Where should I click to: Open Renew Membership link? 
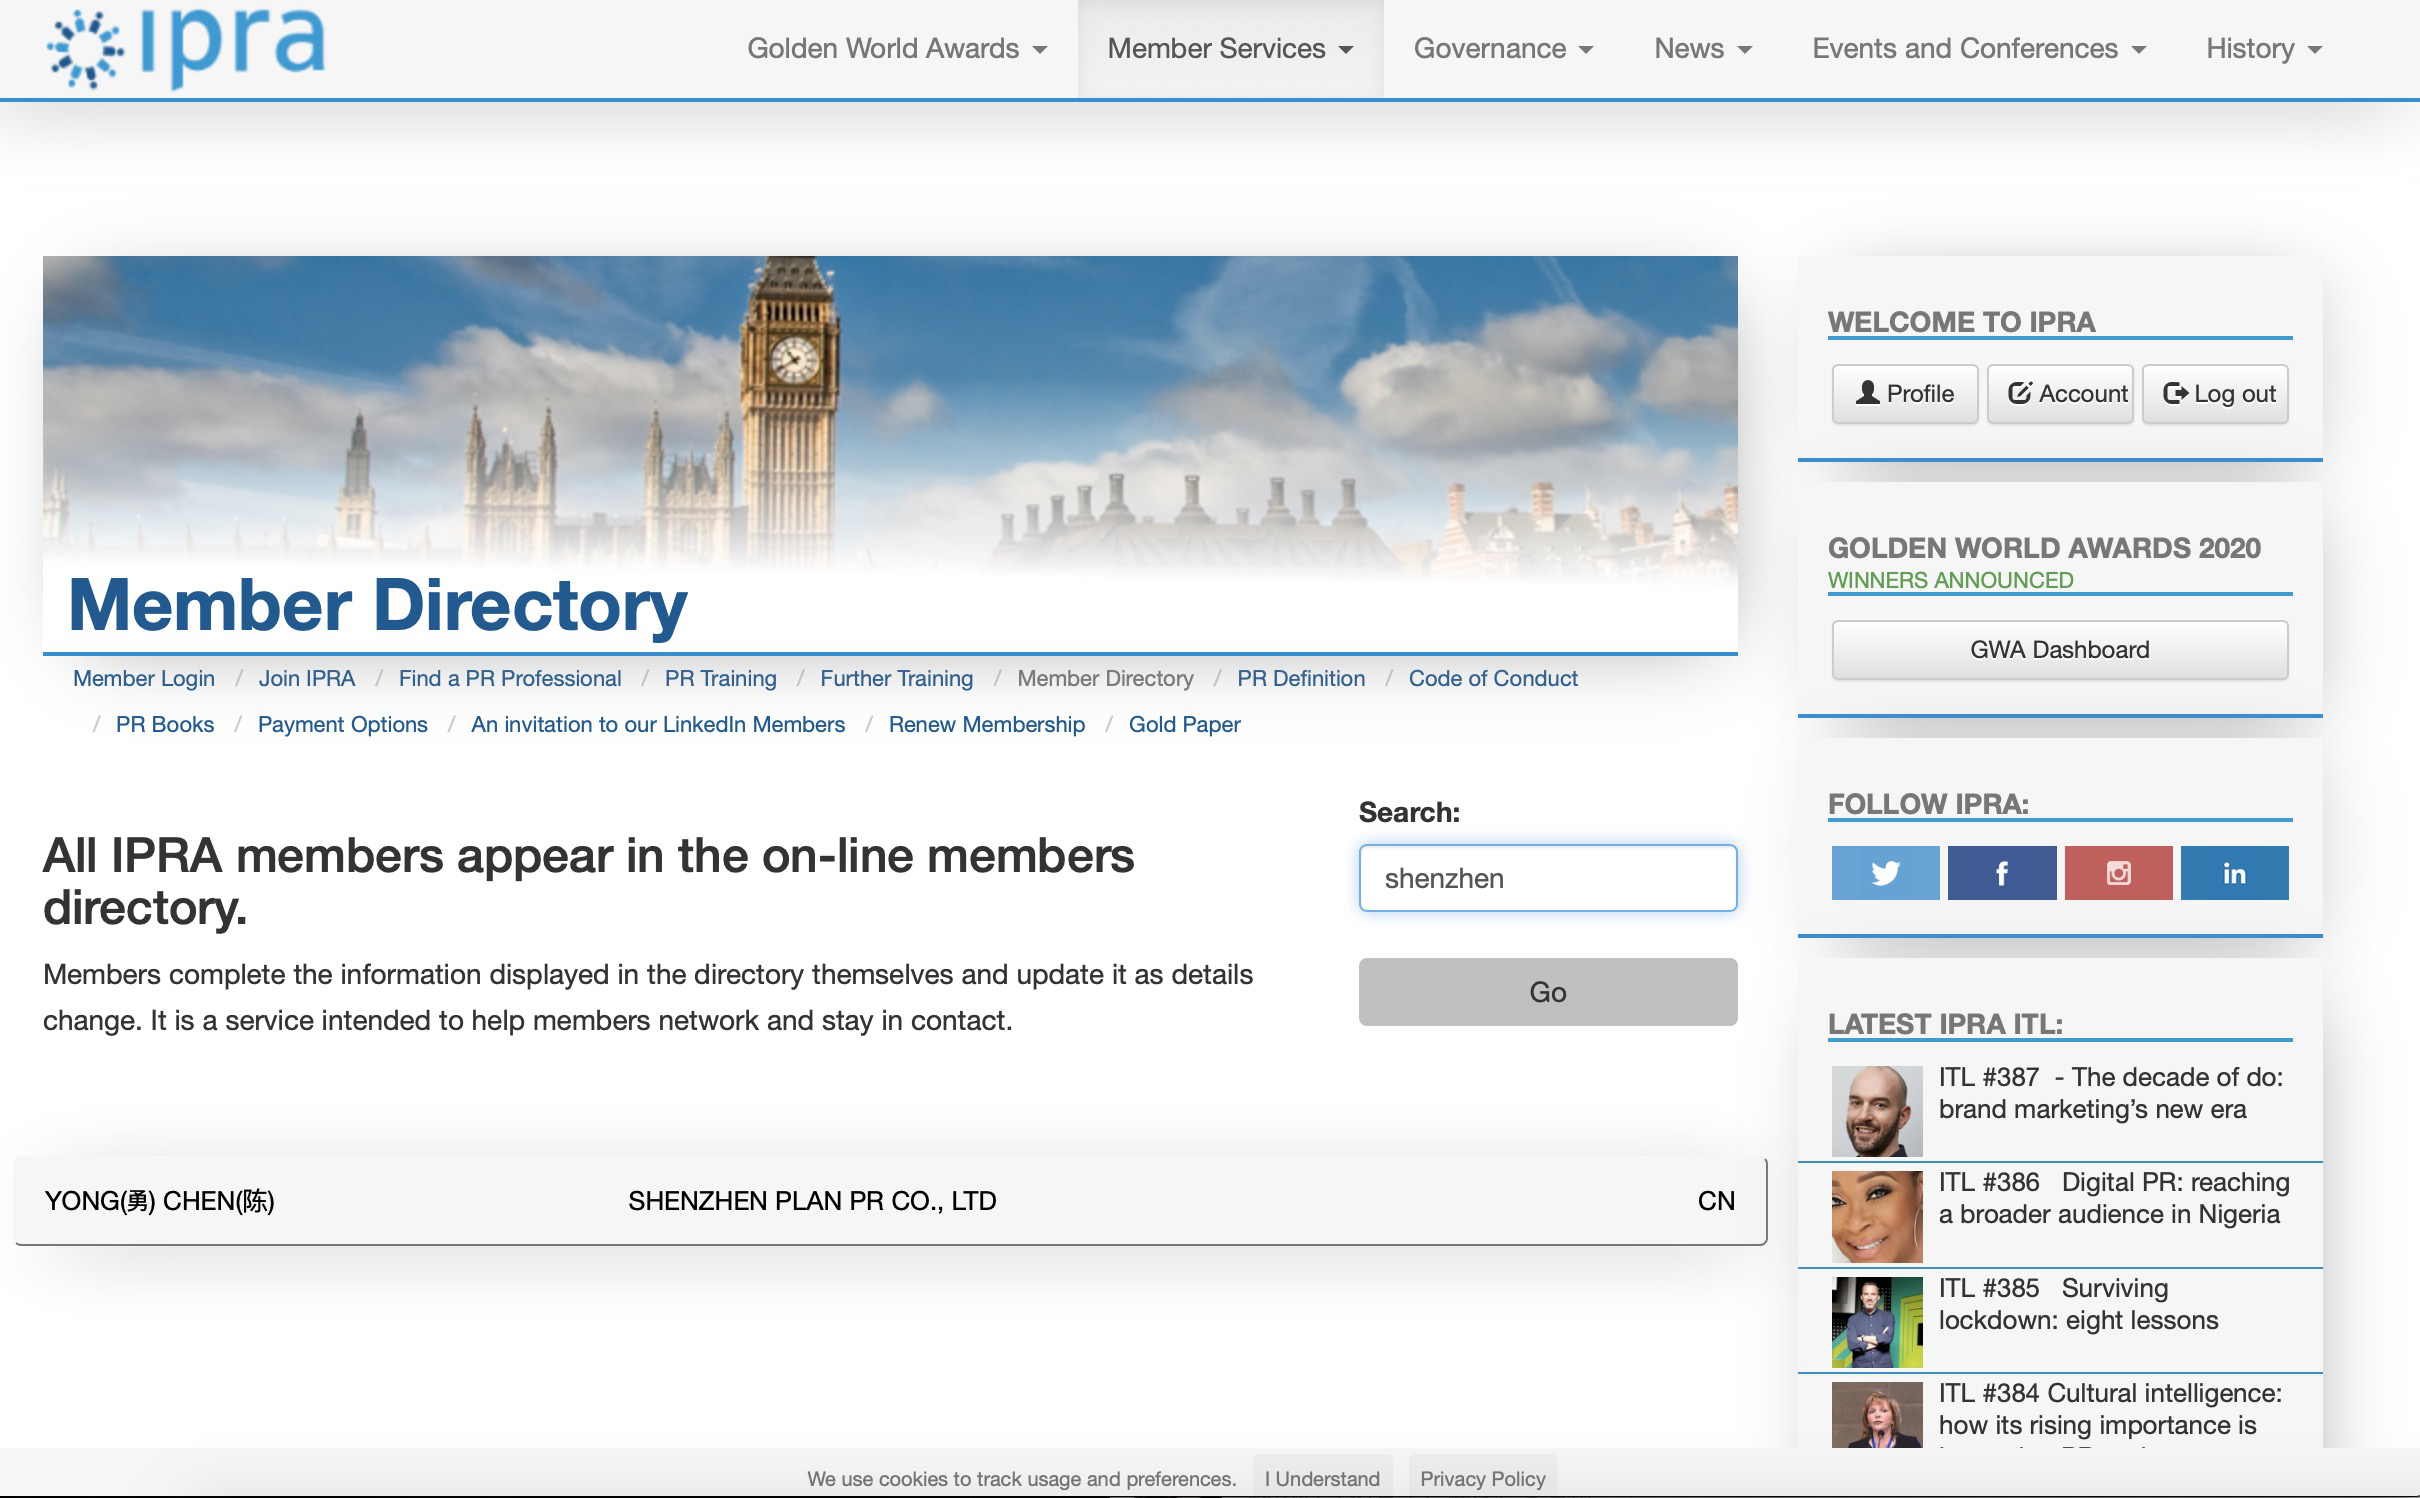[x=986, y=724]
